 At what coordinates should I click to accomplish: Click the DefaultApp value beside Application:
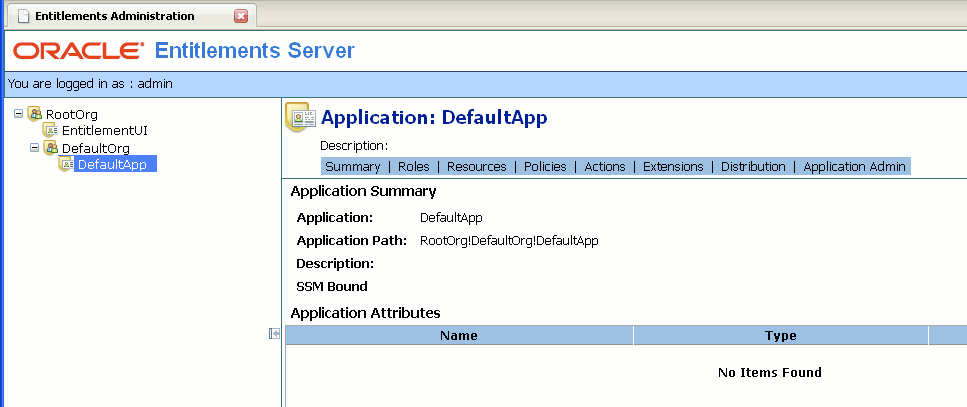(451, 218)
